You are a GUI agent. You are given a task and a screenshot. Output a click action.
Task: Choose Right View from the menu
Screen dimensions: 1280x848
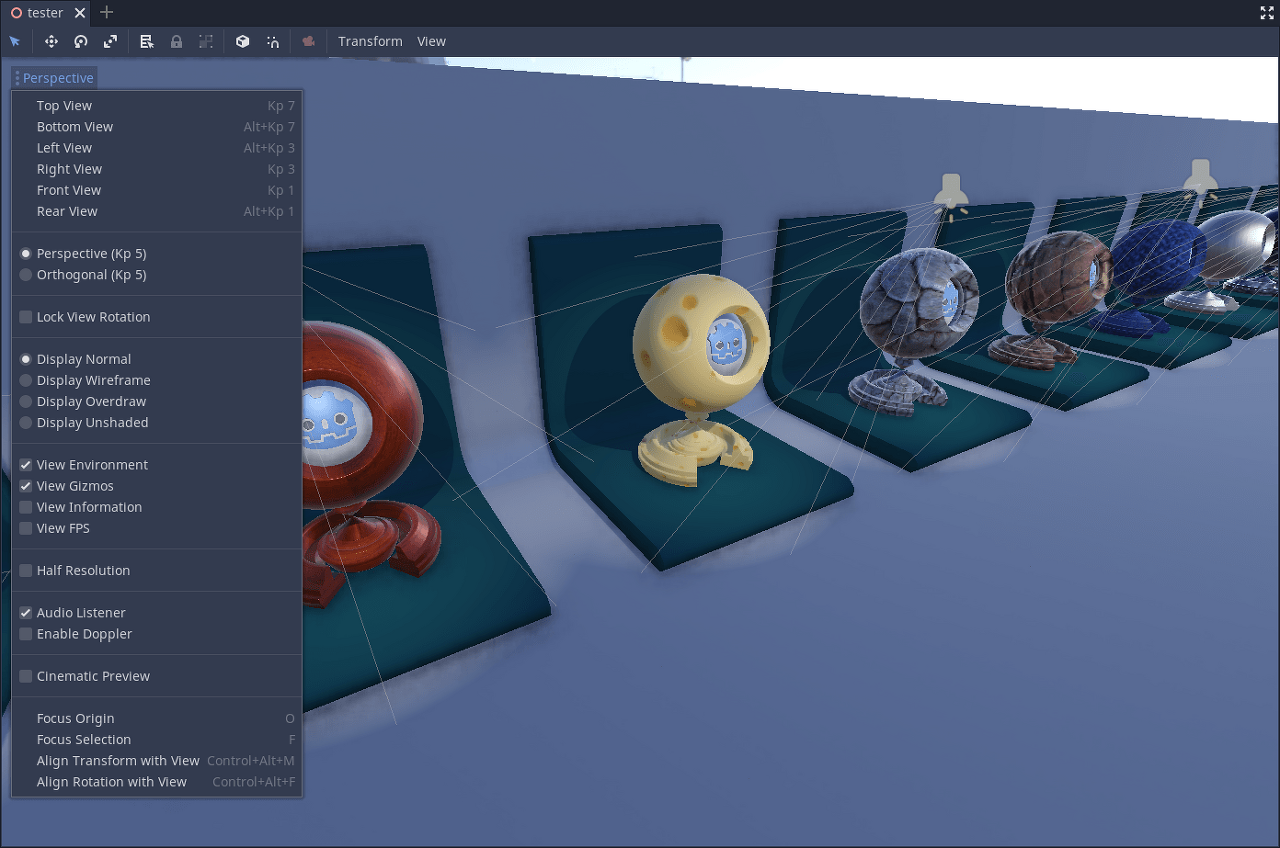pyautogui.click(x=157, y=169)
